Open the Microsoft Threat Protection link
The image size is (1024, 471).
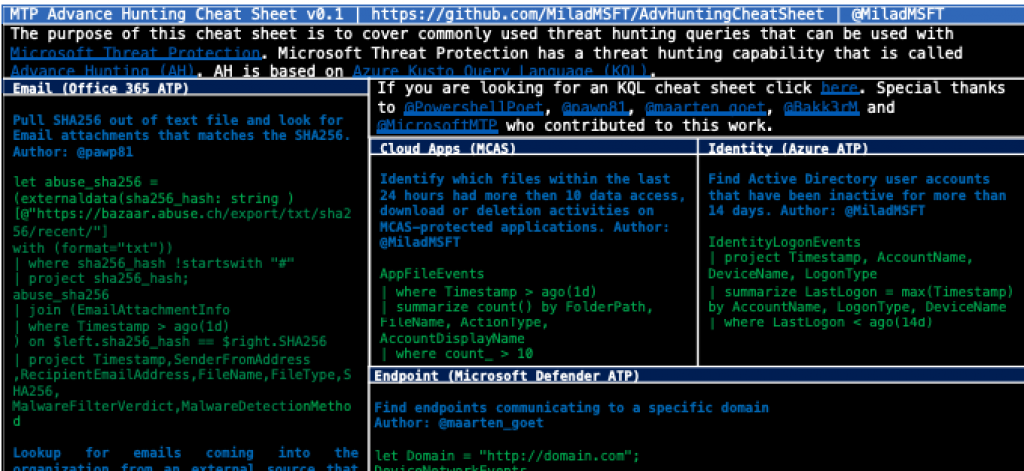pos(136,53)
